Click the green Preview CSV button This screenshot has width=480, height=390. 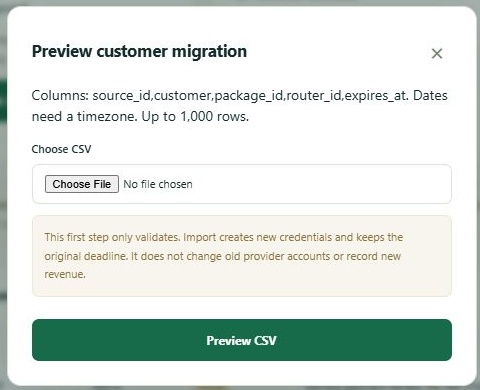(242, 340)
